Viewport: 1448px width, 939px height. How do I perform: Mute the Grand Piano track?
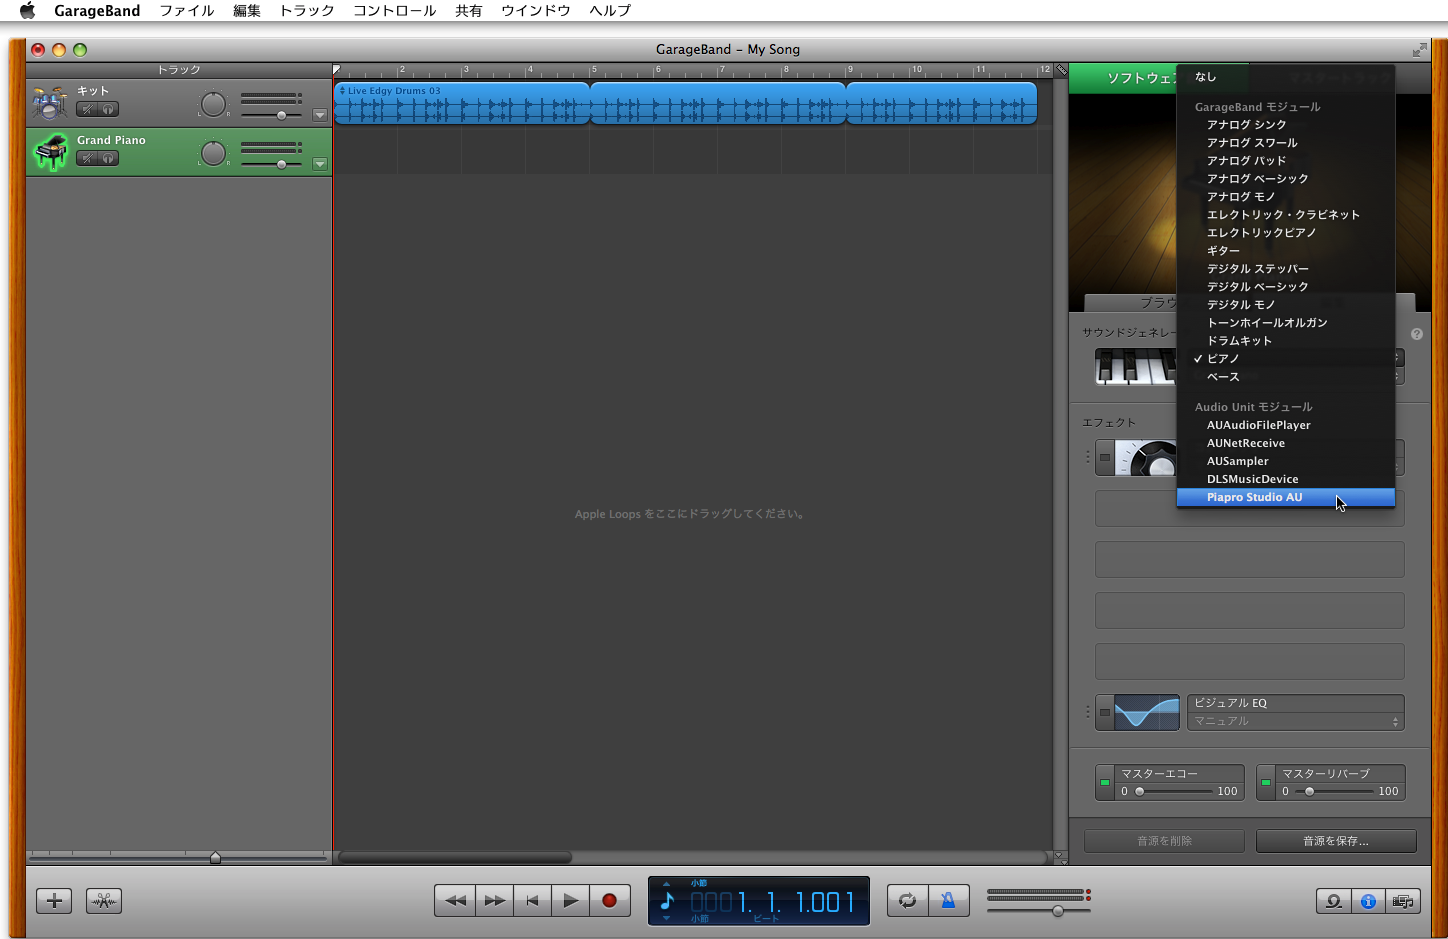click(x=87, y=158)
